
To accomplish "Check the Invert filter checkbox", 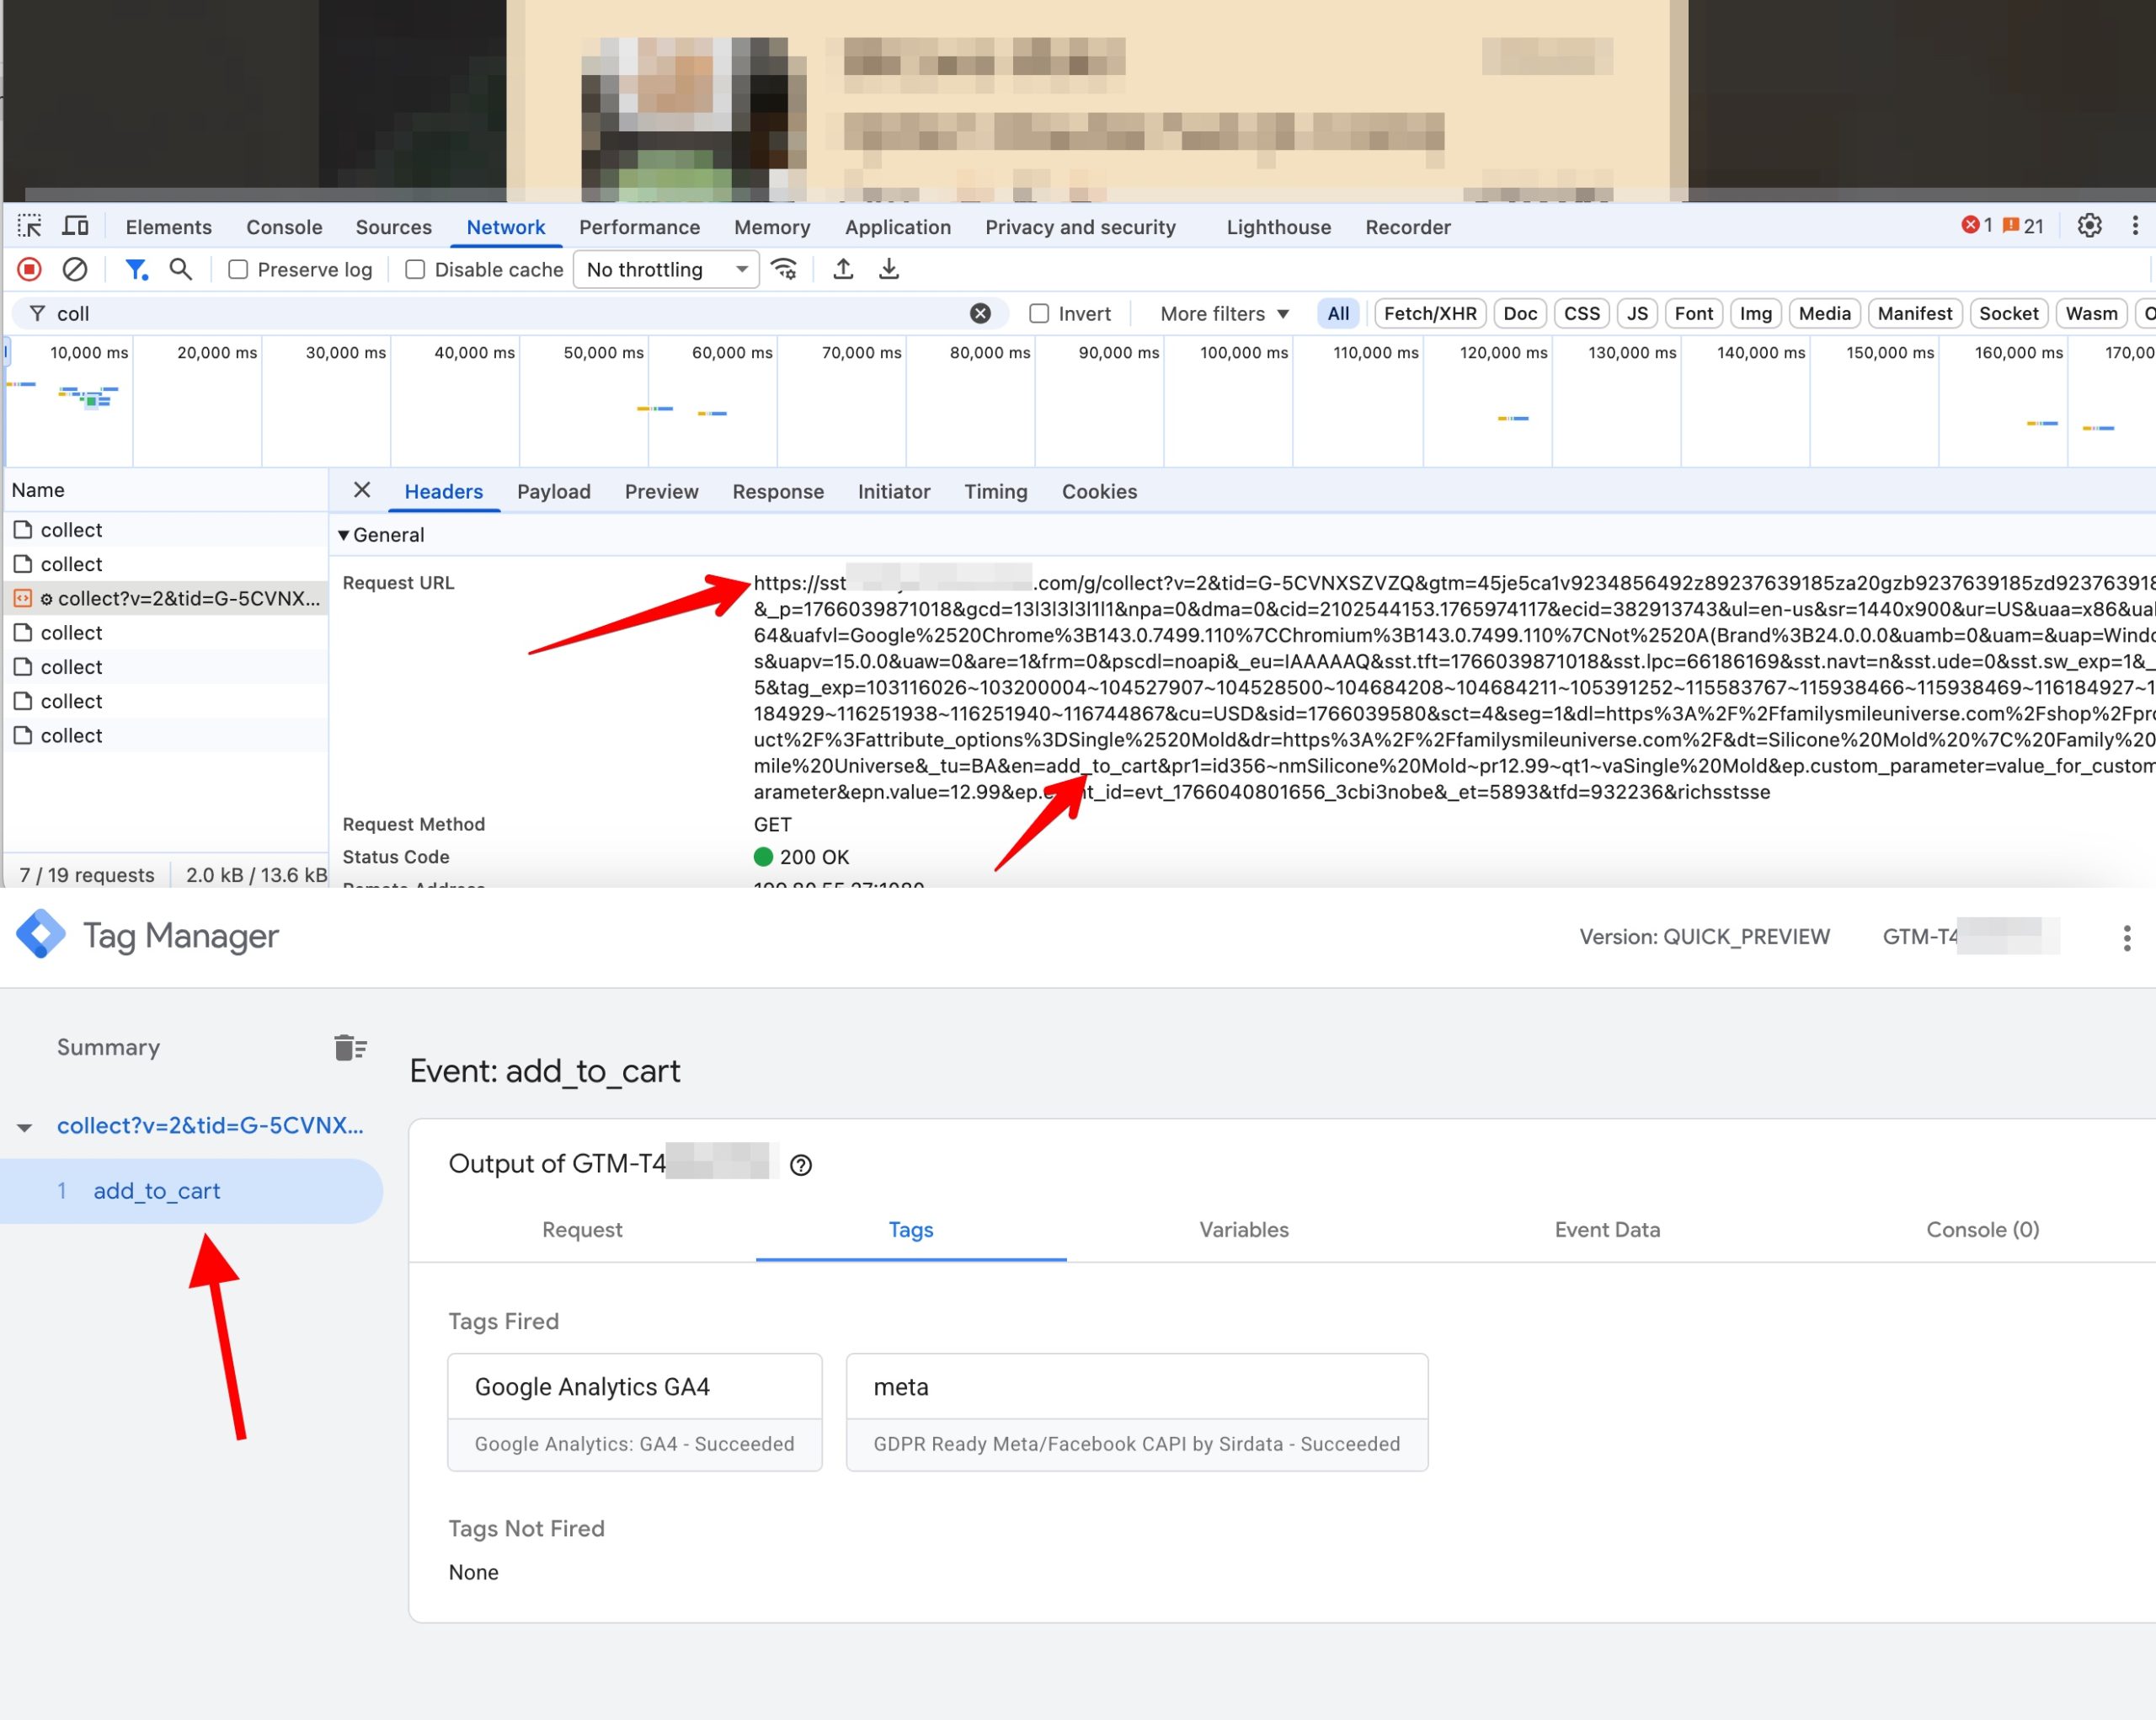I will (1040, 313).
